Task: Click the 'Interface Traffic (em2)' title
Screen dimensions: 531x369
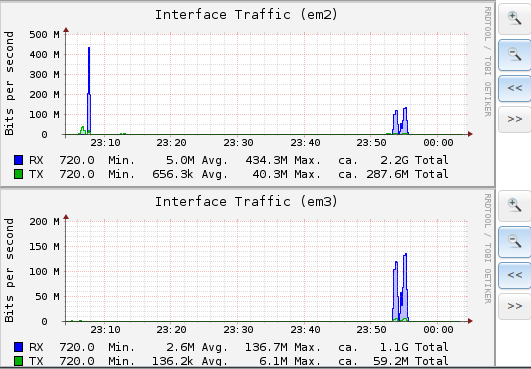Action: pos(247,15)
